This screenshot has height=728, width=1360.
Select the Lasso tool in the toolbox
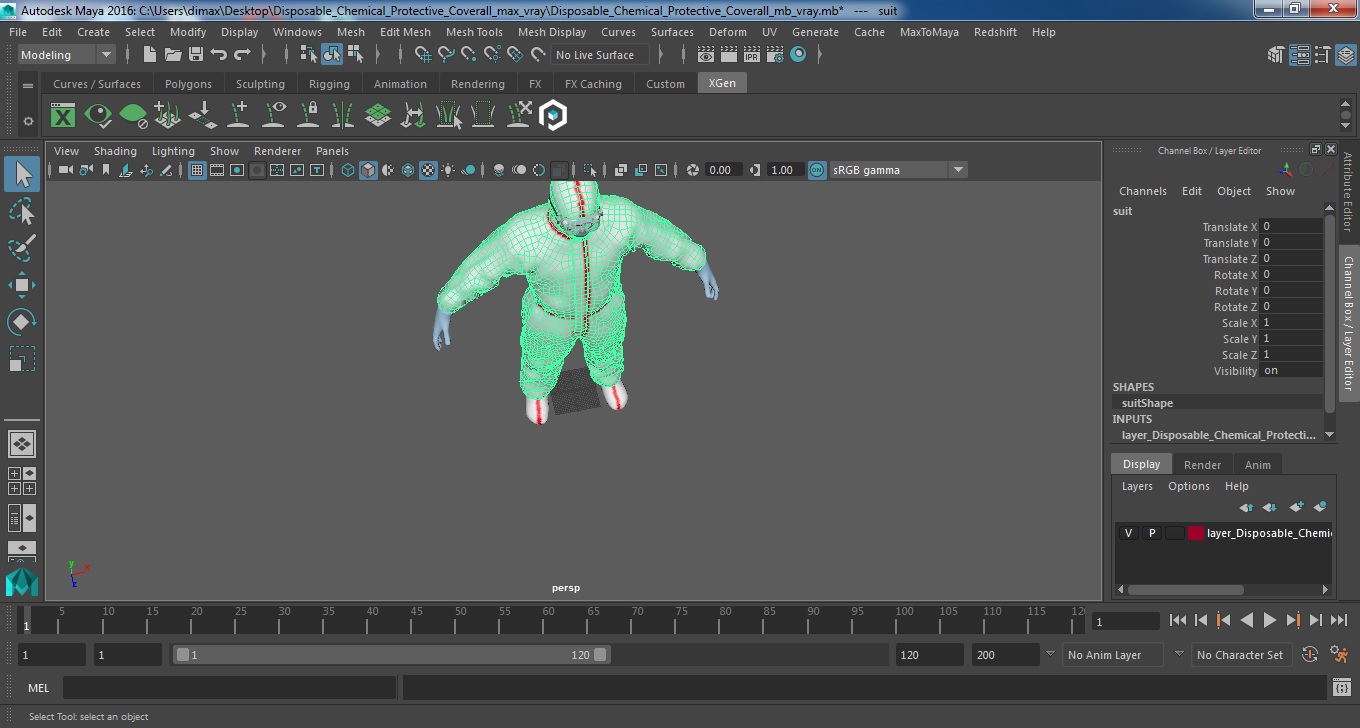[22, 211]
